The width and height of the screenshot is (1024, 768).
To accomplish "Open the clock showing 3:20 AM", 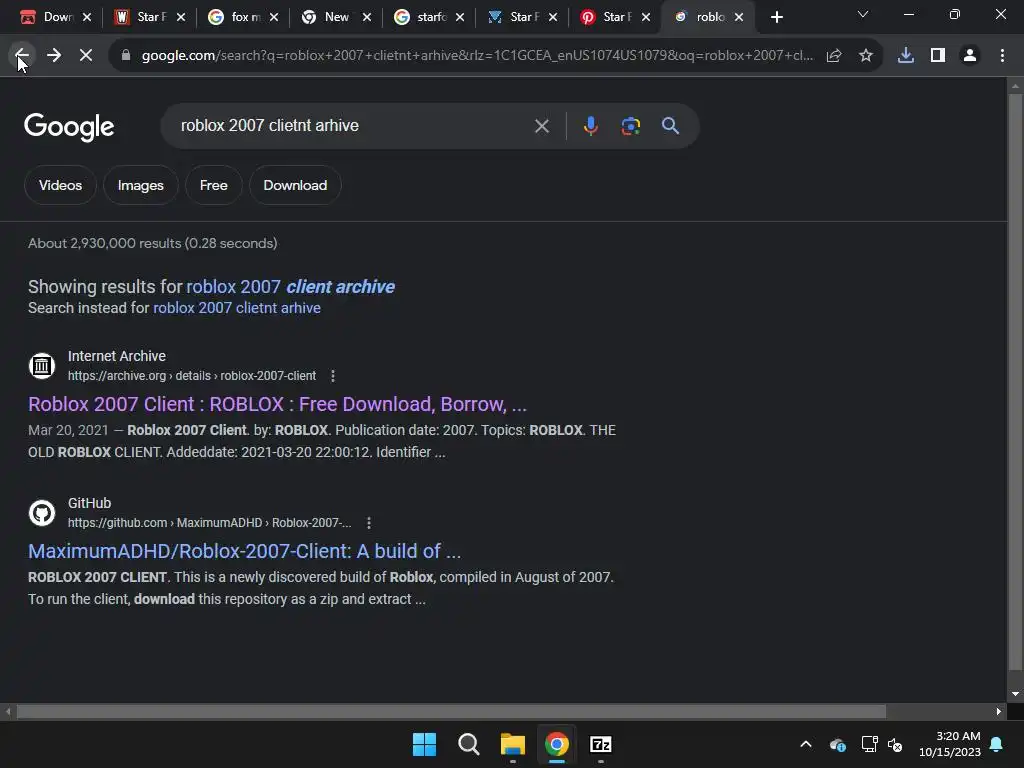I will pos(950,744).
